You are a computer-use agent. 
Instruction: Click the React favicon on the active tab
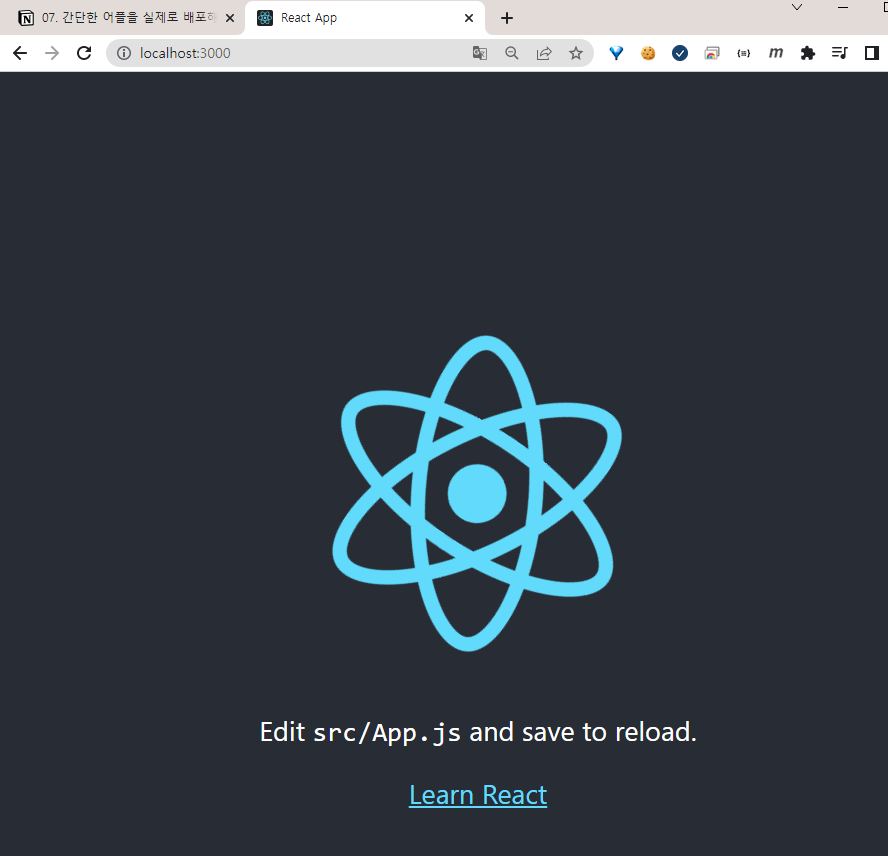[x=265, y=18]
